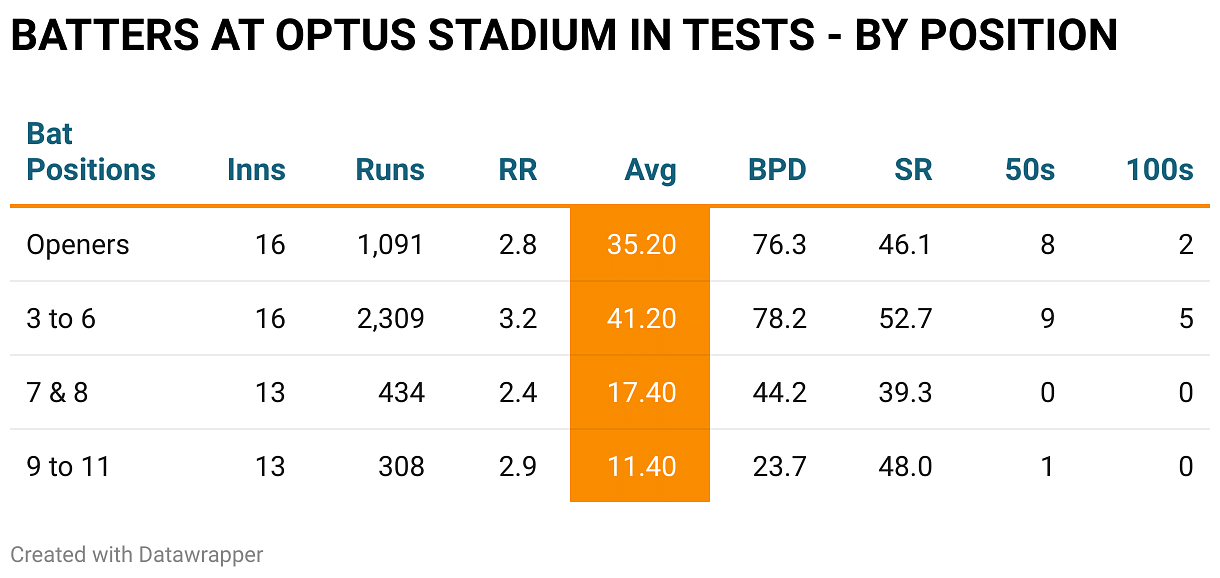Image resolution: width=1220 pixels, height=578 pixels.
Task: Click the Inns column header
Action: tap(256, 170)
